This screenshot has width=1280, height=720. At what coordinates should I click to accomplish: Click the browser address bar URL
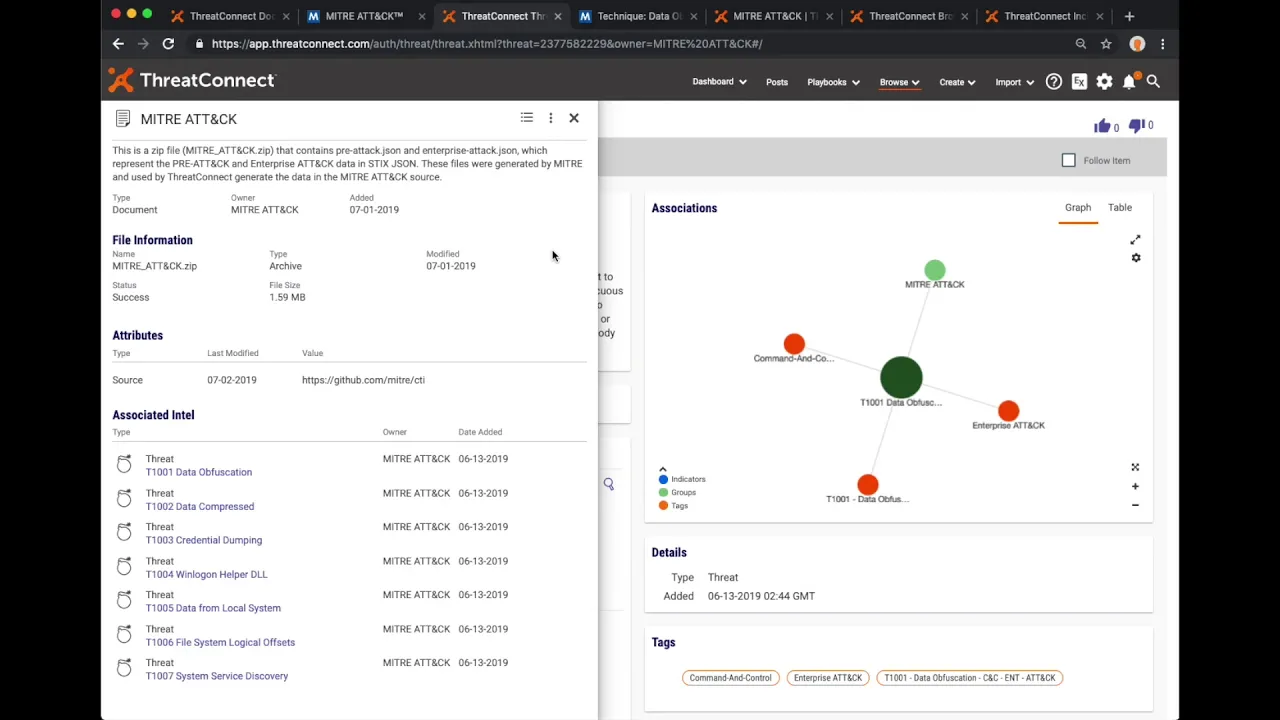pos(487,44)
